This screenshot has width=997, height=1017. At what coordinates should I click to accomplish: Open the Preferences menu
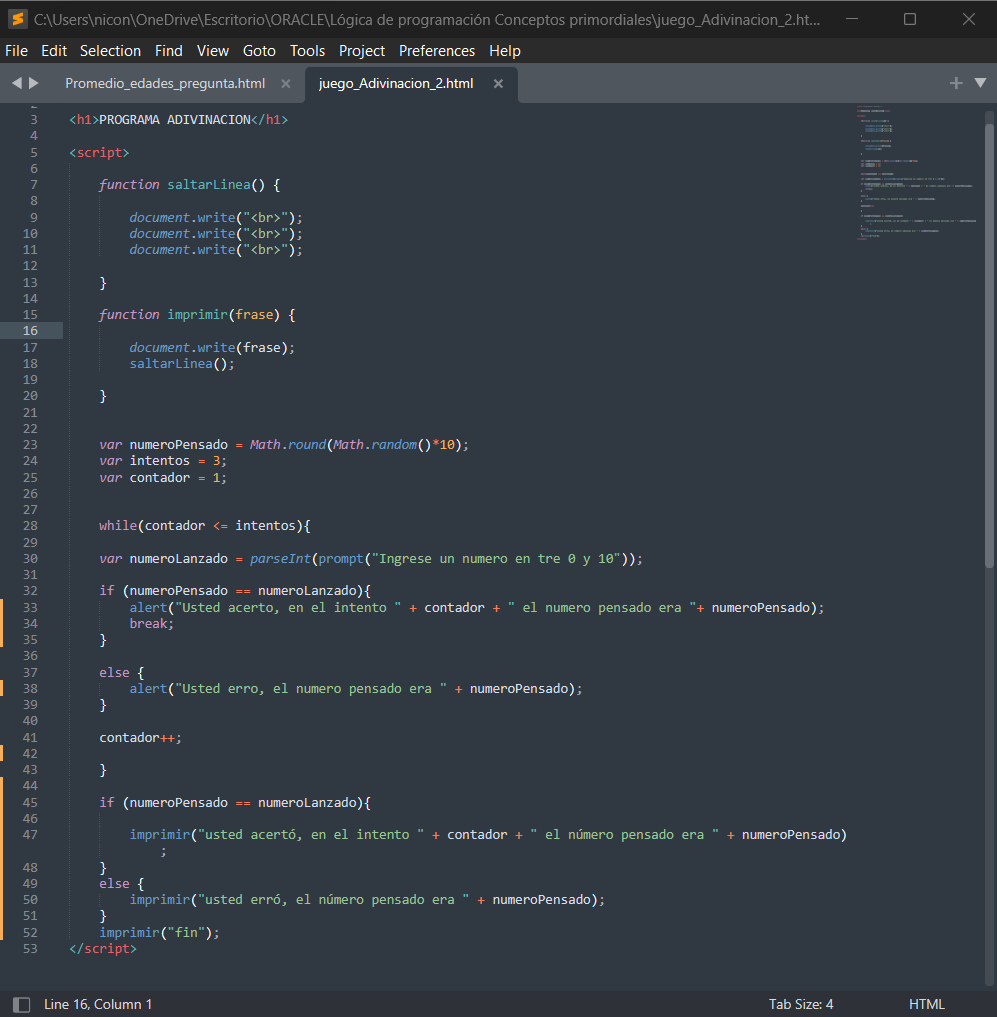tap(437, 51)
